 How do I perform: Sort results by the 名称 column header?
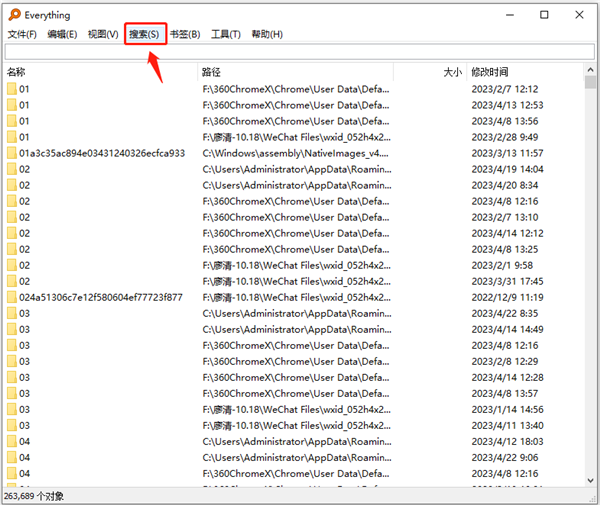tap(101, 72)
